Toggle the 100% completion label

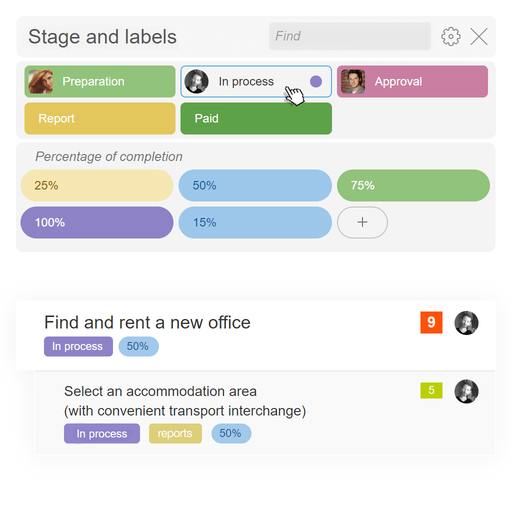coord(97,222)
